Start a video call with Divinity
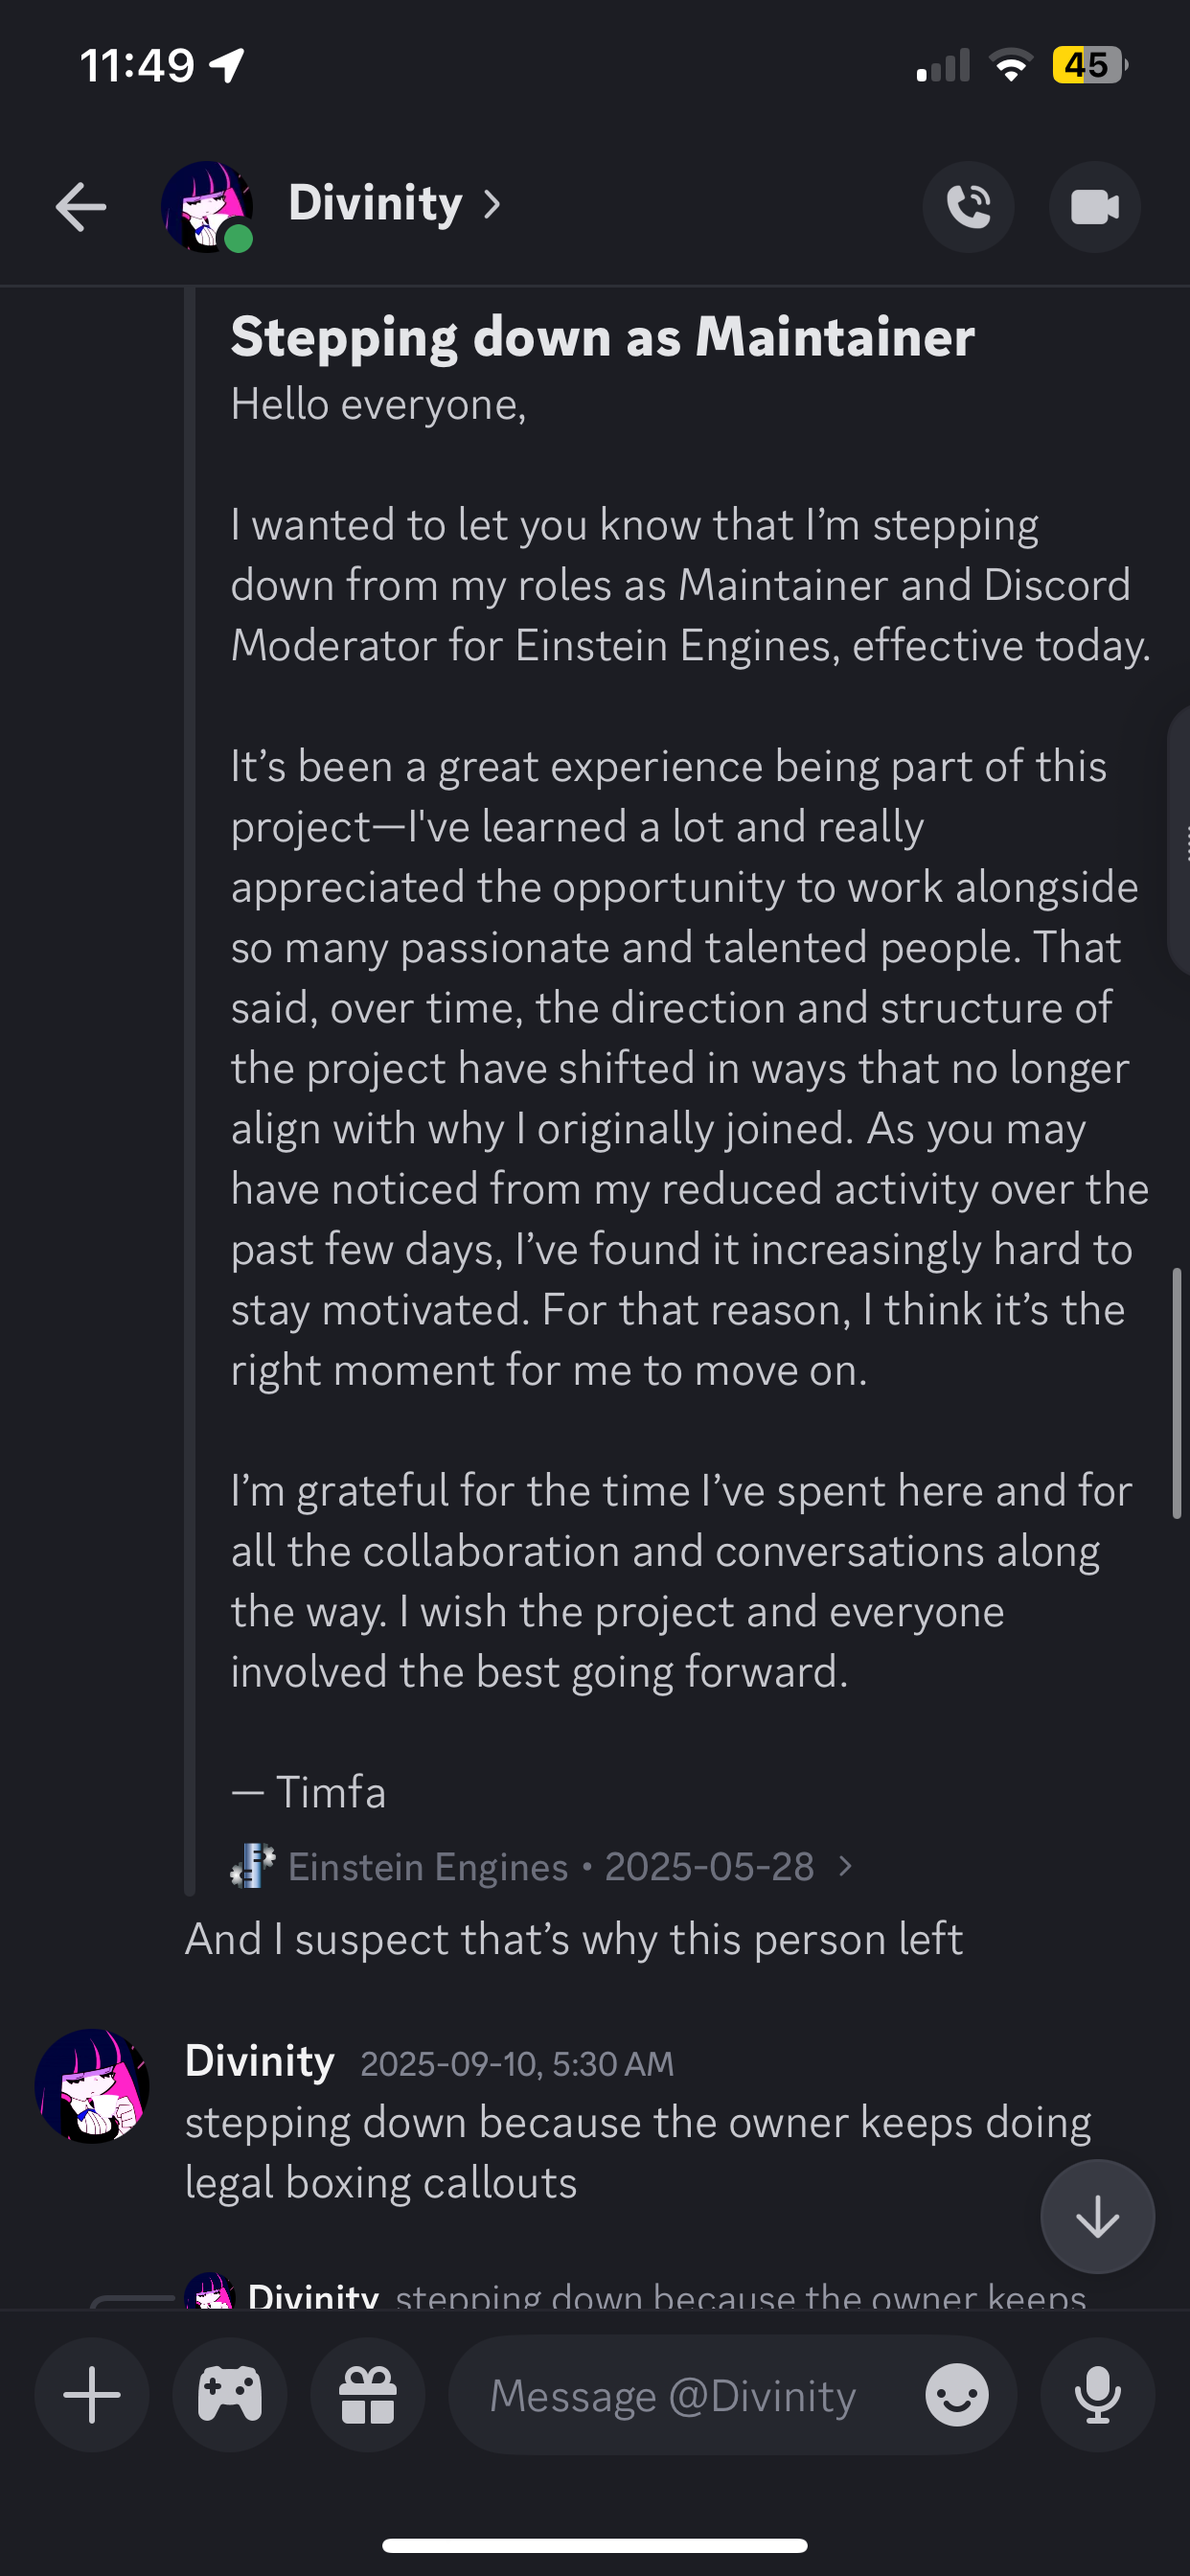The height and width of the screenshot is (2576, 1190). (x=1094, y=207)
